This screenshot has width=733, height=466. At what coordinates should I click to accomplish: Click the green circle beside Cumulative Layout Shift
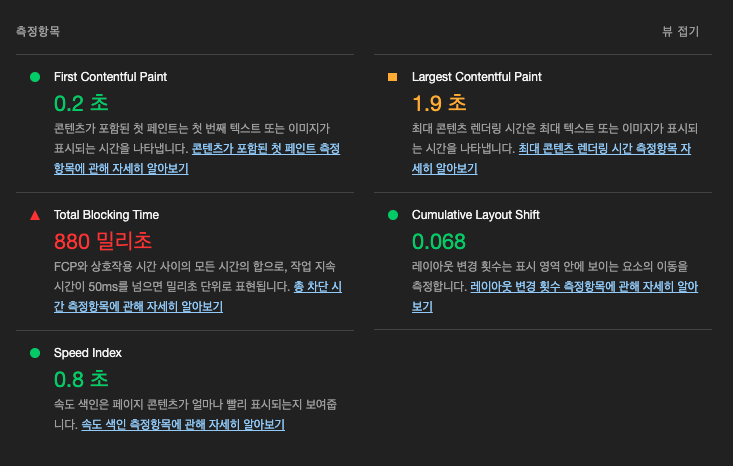(393, 215)
